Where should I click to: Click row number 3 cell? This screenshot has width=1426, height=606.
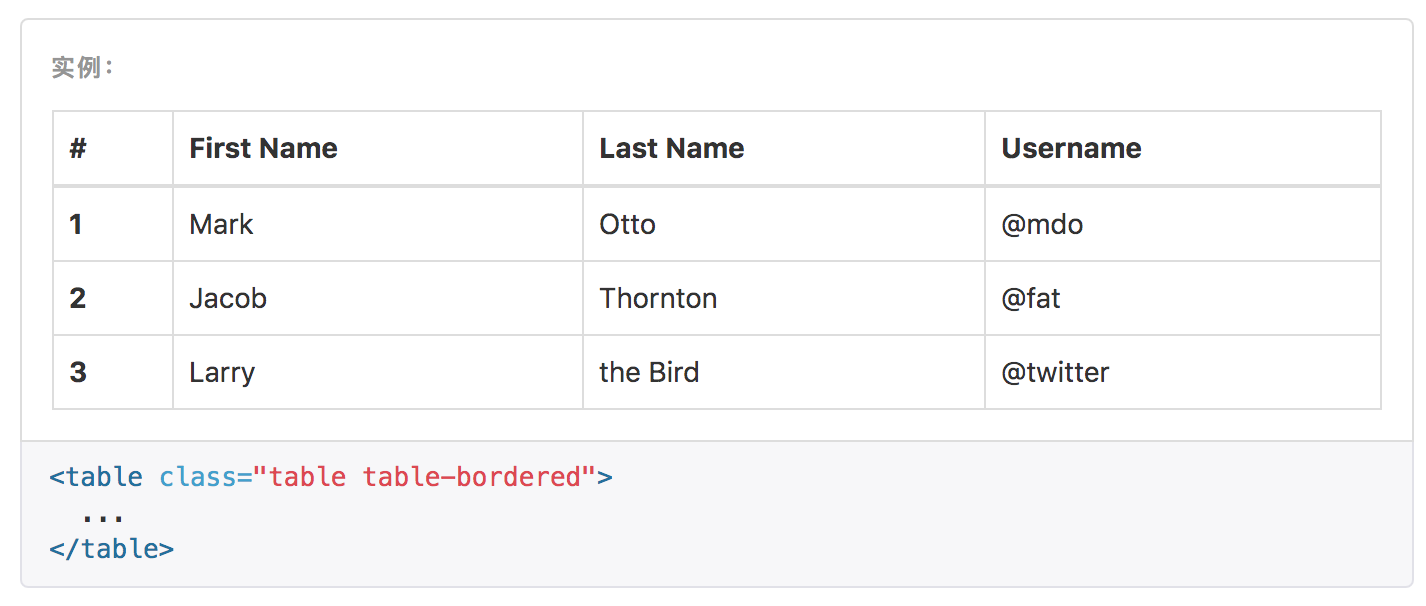[113, 372]
